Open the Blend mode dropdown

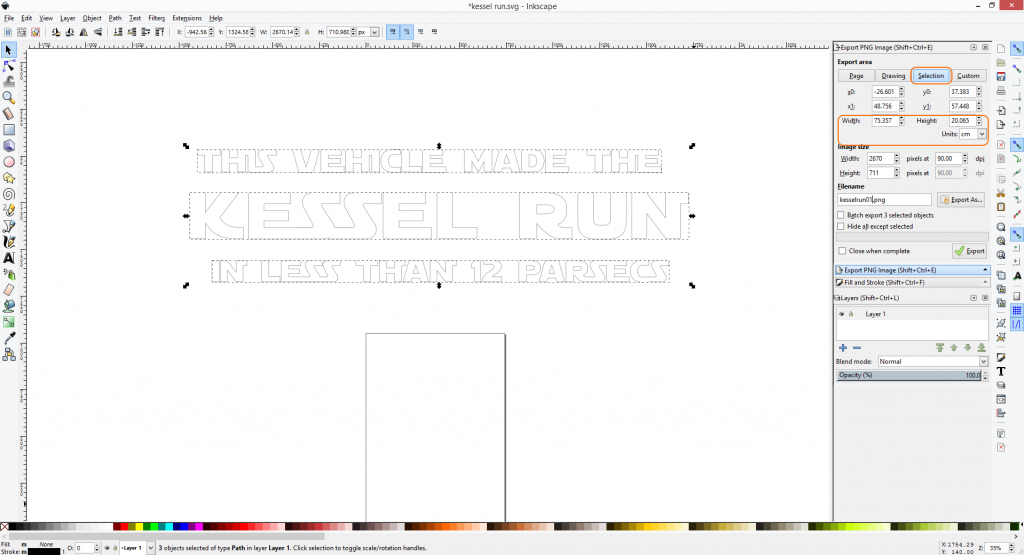[932, 361]
